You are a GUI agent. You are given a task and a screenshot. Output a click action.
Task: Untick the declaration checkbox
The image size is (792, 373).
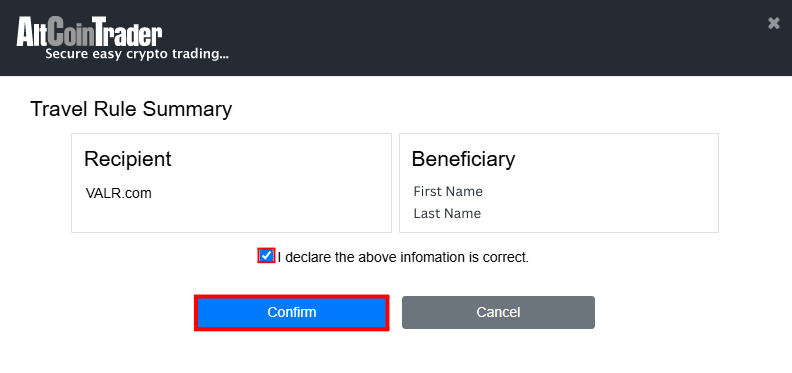pyautogui.click(x=266, y=256)
